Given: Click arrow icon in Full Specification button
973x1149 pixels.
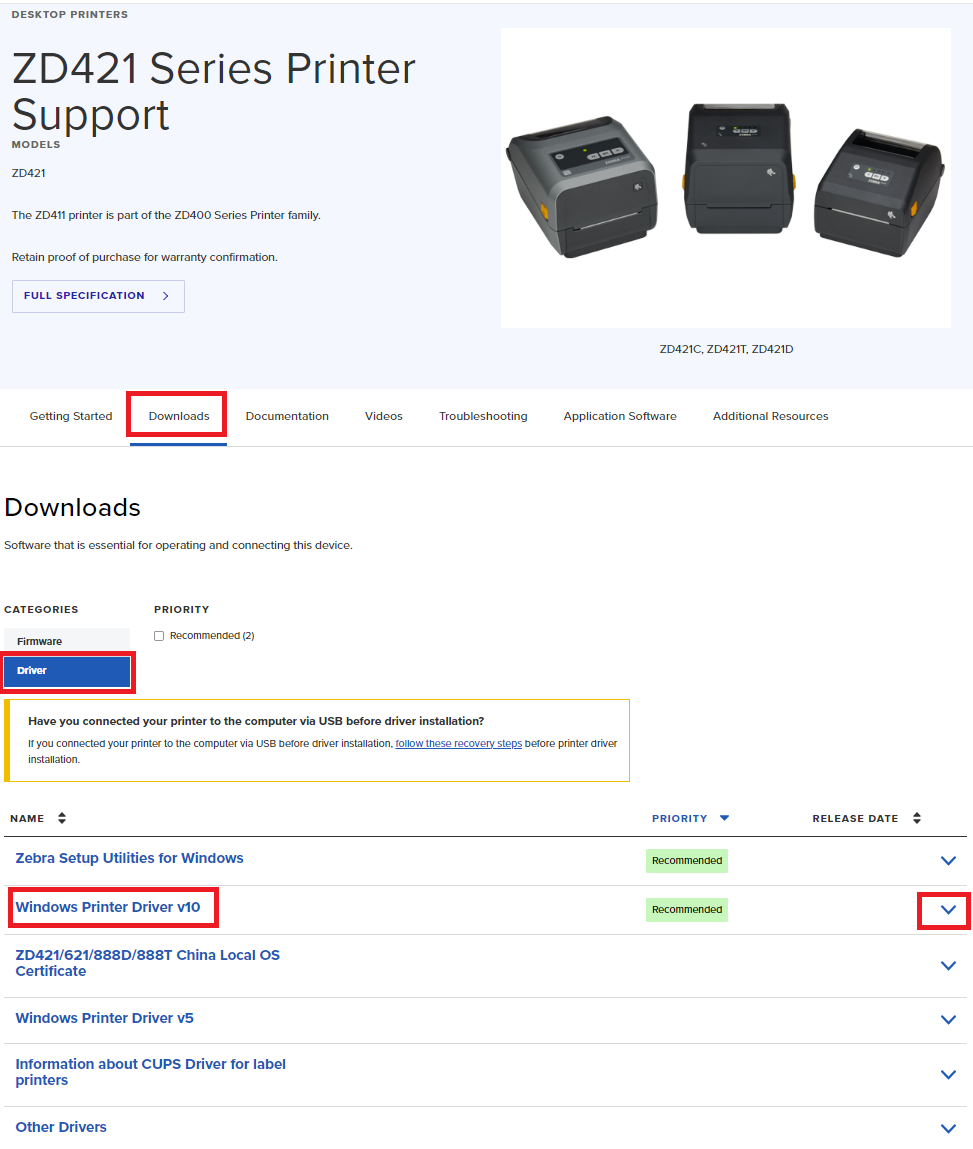Looking at the screenshot, I should (x=166, y=296).
